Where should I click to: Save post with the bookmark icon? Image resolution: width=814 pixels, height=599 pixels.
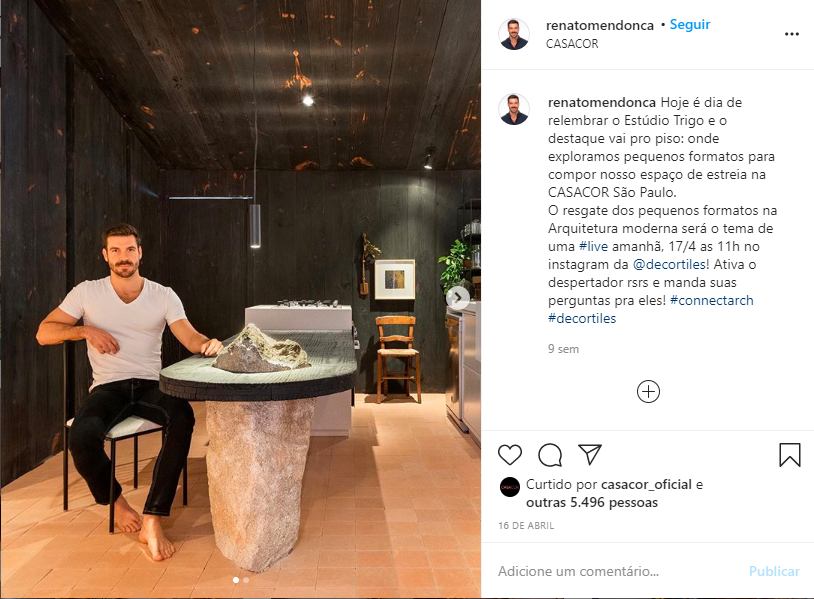pyautogui.click(x=790, y=455)
